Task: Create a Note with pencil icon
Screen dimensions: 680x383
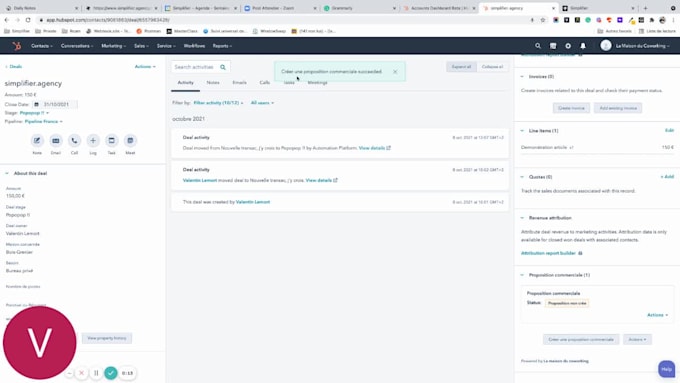Action: point(37,141)
